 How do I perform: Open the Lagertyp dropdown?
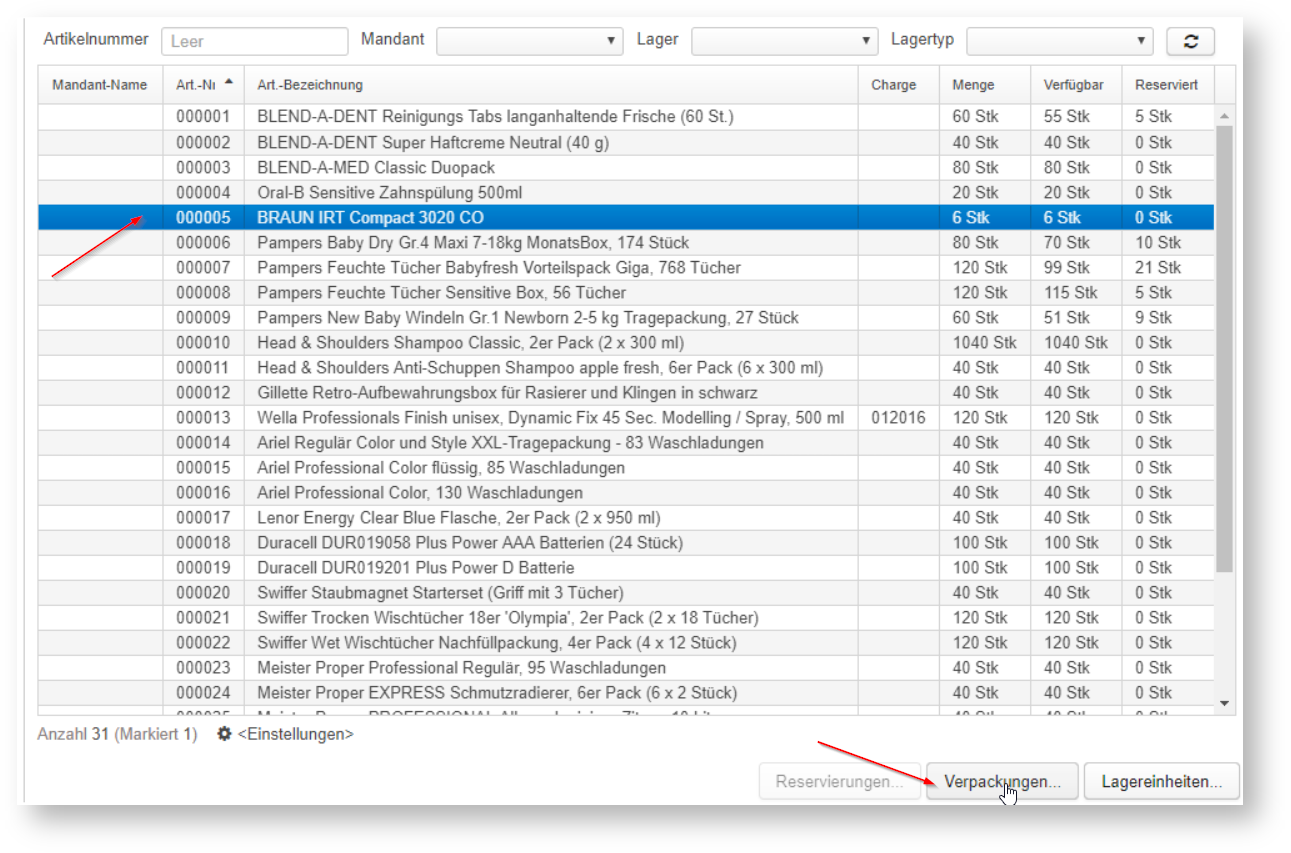(x=1060, y=41)
